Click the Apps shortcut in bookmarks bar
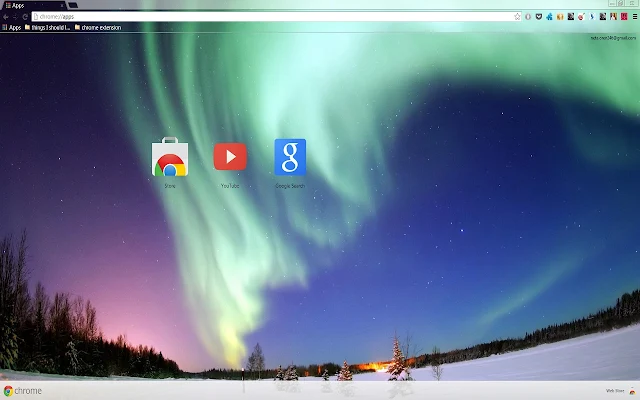Screen dimensions: 640x400 [12, 27]
